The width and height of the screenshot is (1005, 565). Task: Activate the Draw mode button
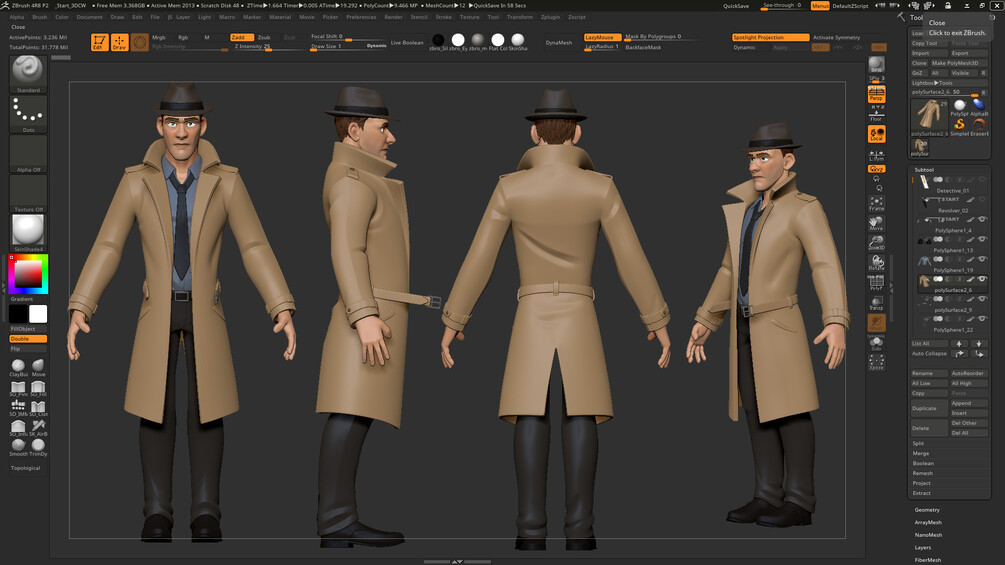(x=119, y=42)
